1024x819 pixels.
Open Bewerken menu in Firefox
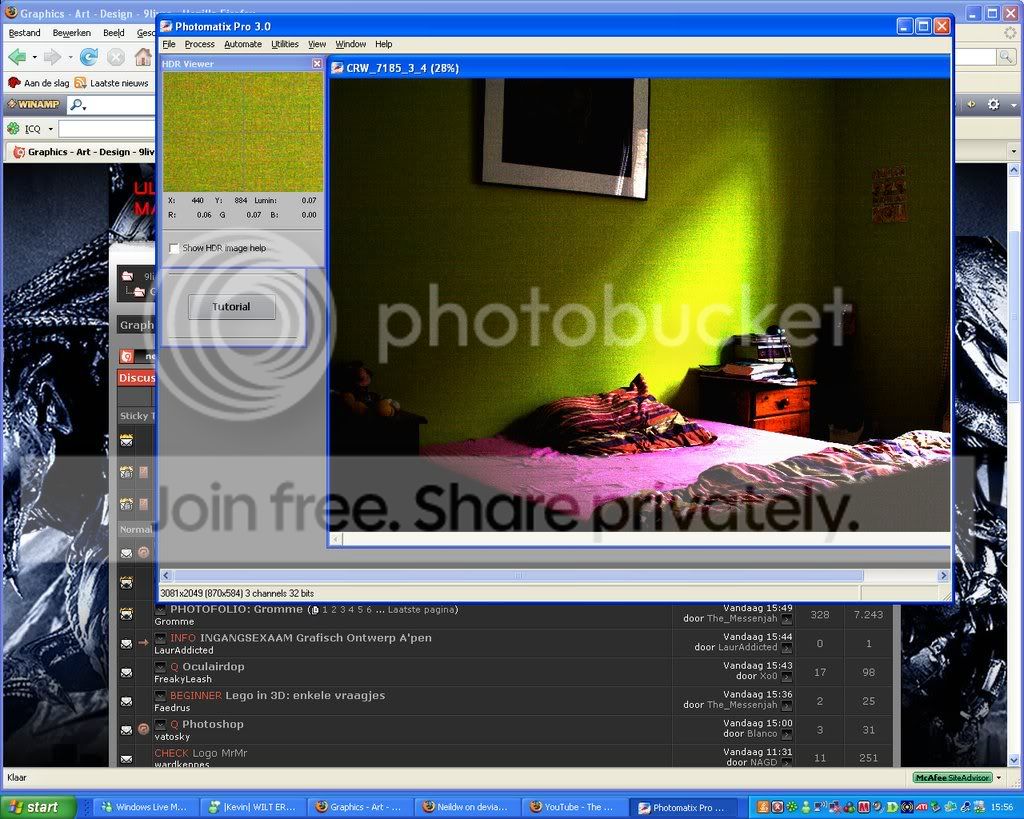click(72, 33)
